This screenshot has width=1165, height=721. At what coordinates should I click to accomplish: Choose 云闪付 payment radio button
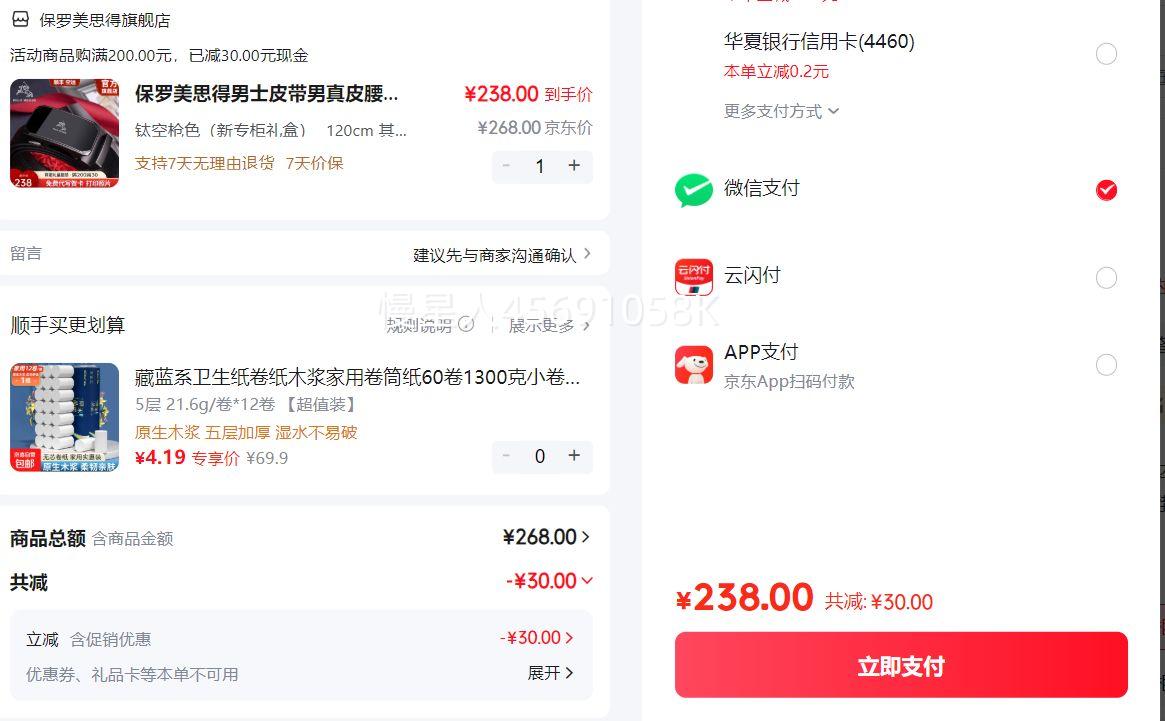pos(1106,277)
